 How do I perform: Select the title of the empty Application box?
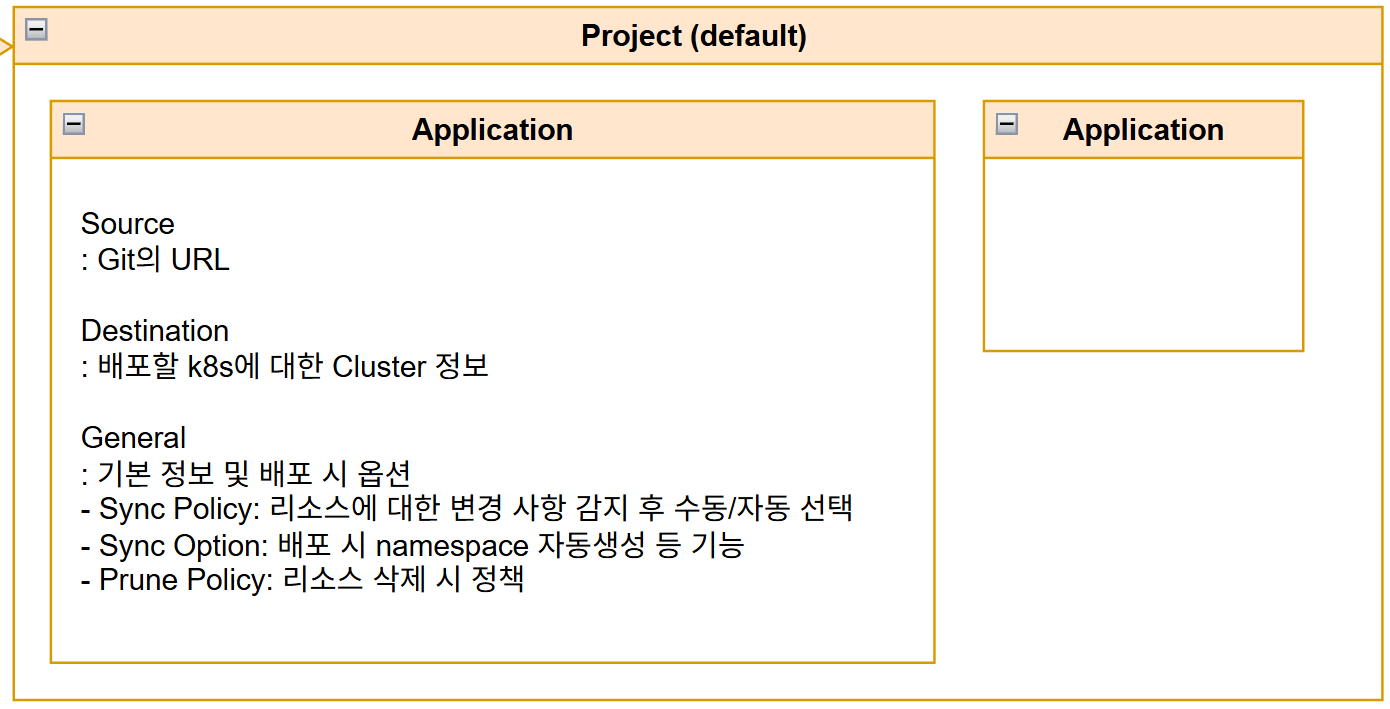1143,130
